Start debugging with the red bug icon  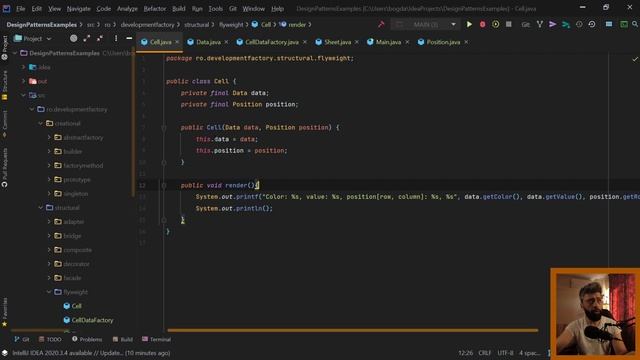[482, 24]
